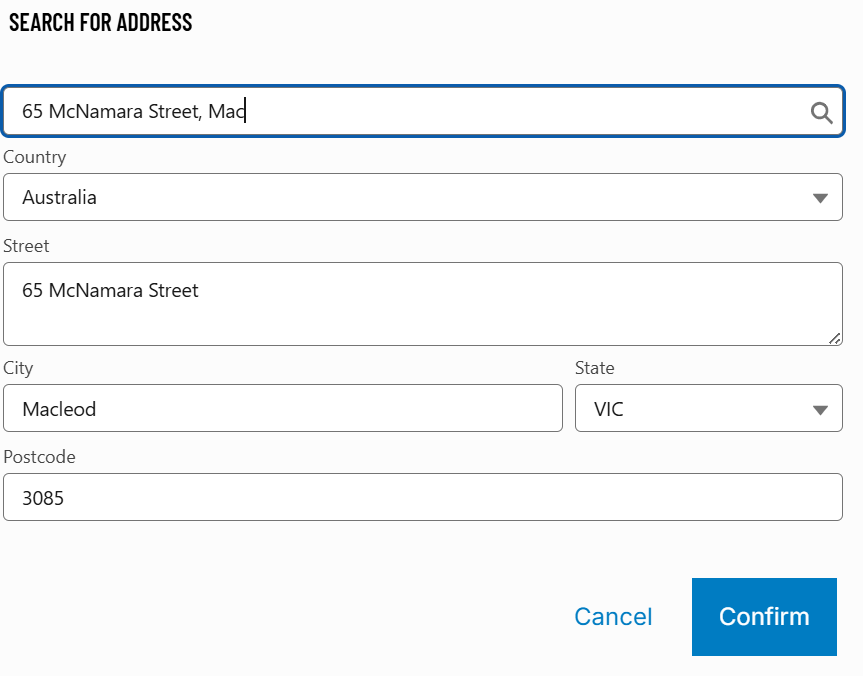Click the Street box resize handle
This screenshot has width=863, height=676.
(835, 339)
